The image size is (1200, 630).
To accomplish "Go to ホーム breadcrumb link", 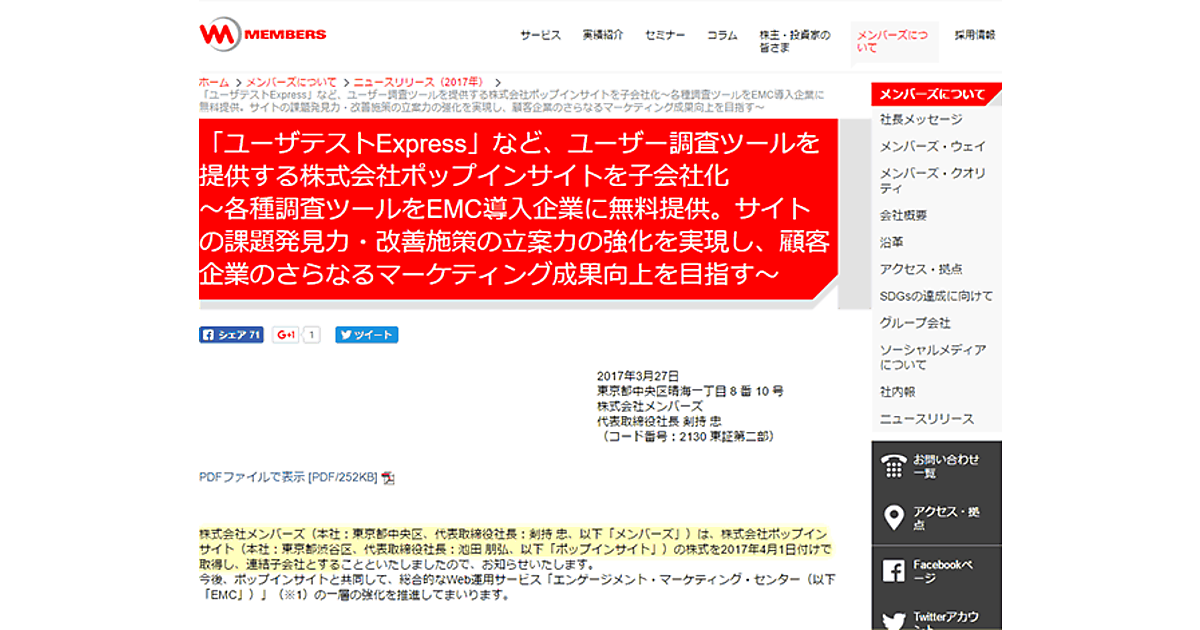I will (214, 82).
